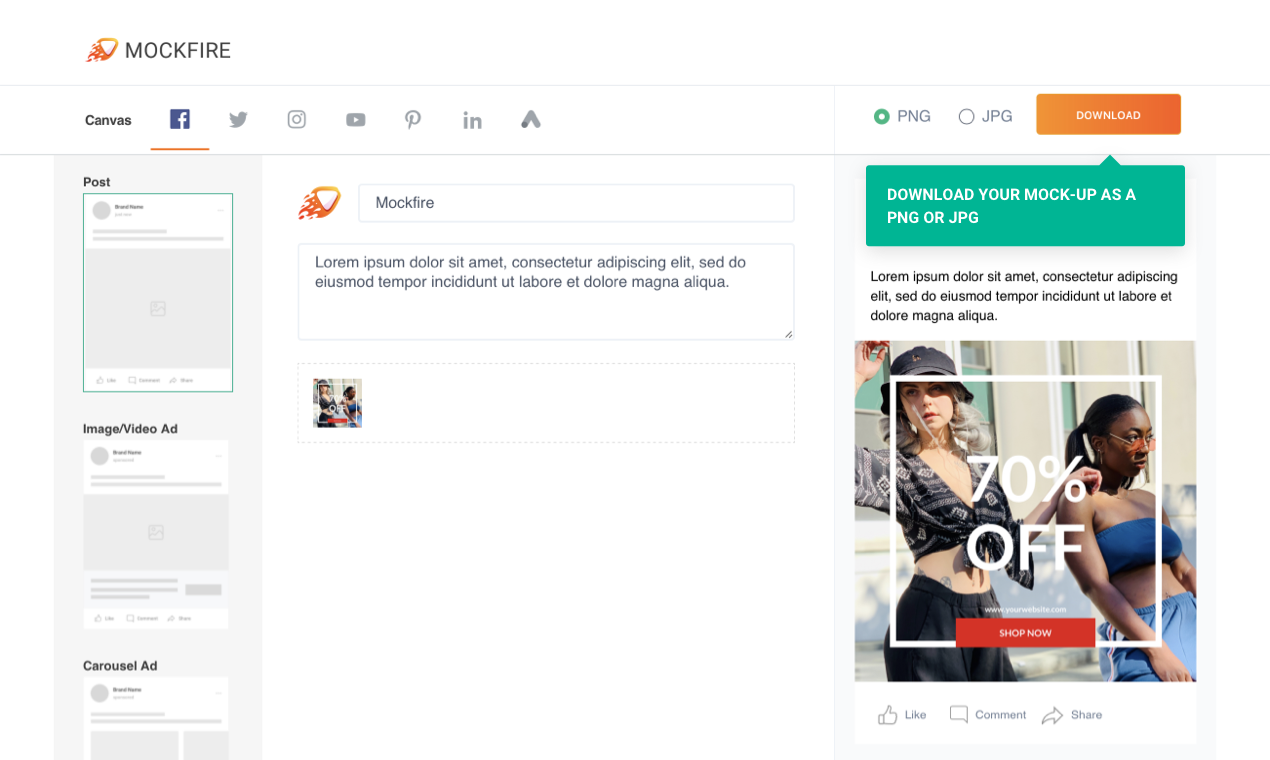Viewport: 1270px width, 760px height.
Task: Switch to the Twitter mockup tab
Action: pyautogui.click(x=238, y=120)
